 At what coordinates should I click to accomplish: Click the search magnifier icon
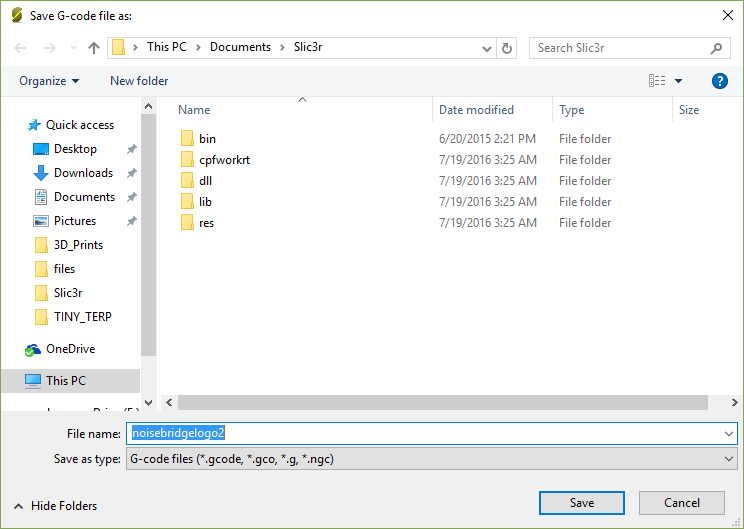point(716,48)
